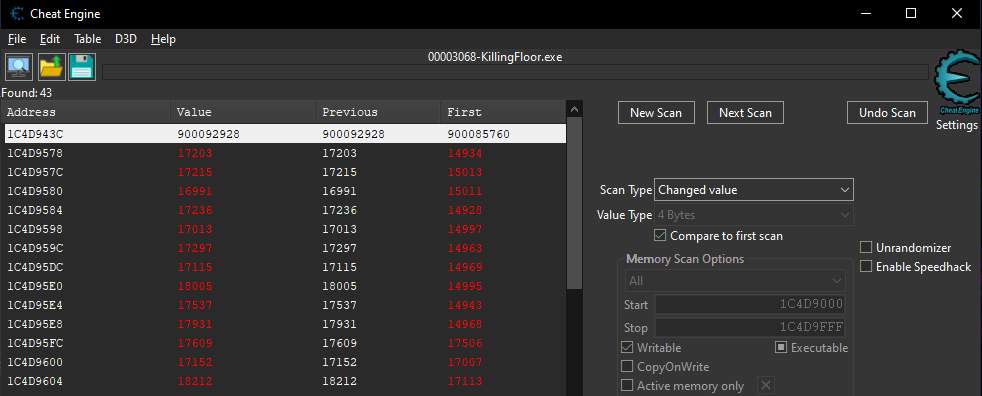The image size is (982, 396).
Task: Sort by the Value column header
Action: (243, 112)
